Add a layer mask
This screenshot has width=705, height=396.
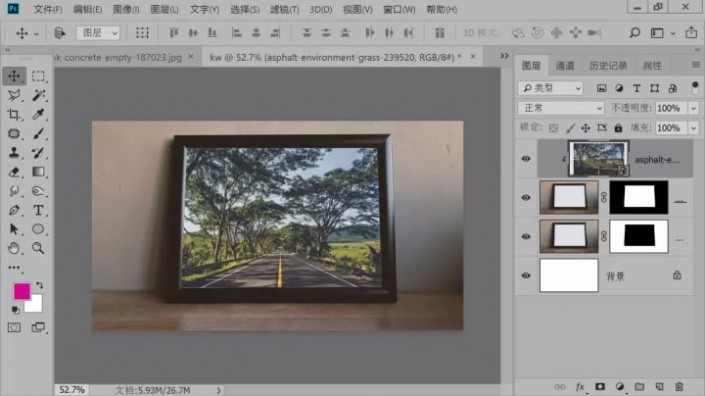(600, 387)
